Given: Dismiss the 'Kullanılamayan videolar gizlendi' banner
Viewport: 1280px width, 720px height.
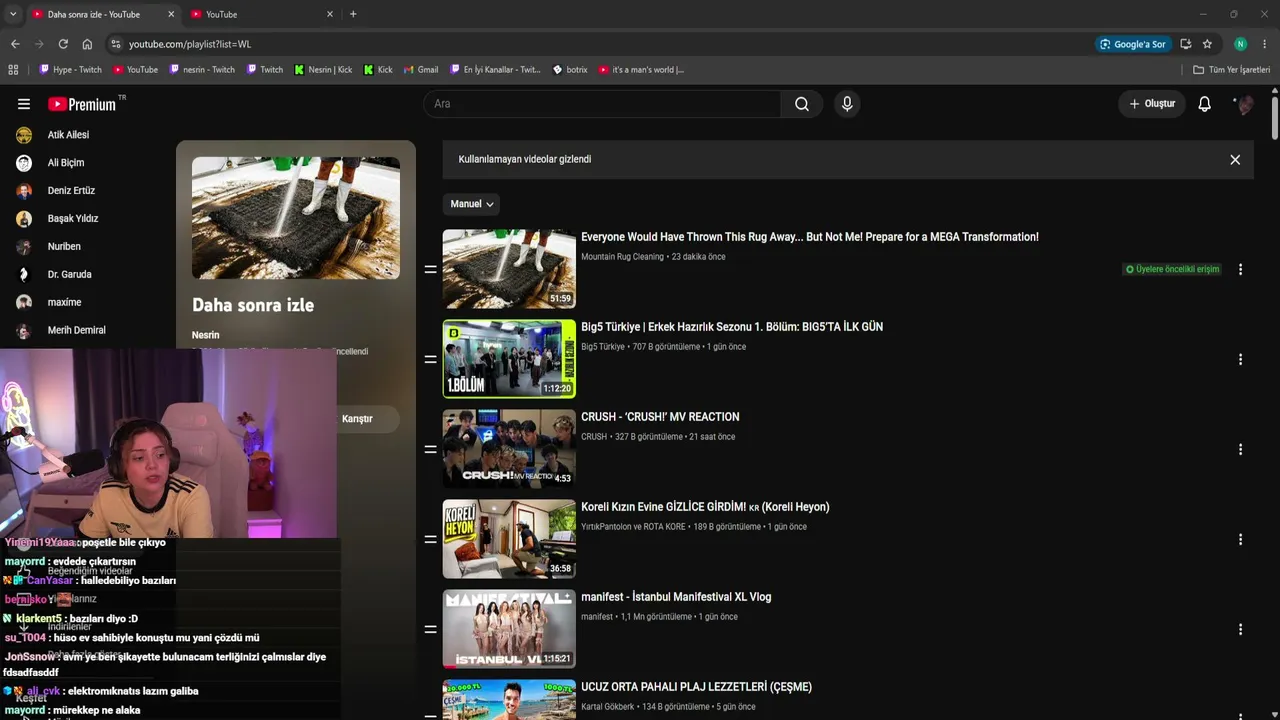Looking at the screenshot, I should coord(1235,160).
